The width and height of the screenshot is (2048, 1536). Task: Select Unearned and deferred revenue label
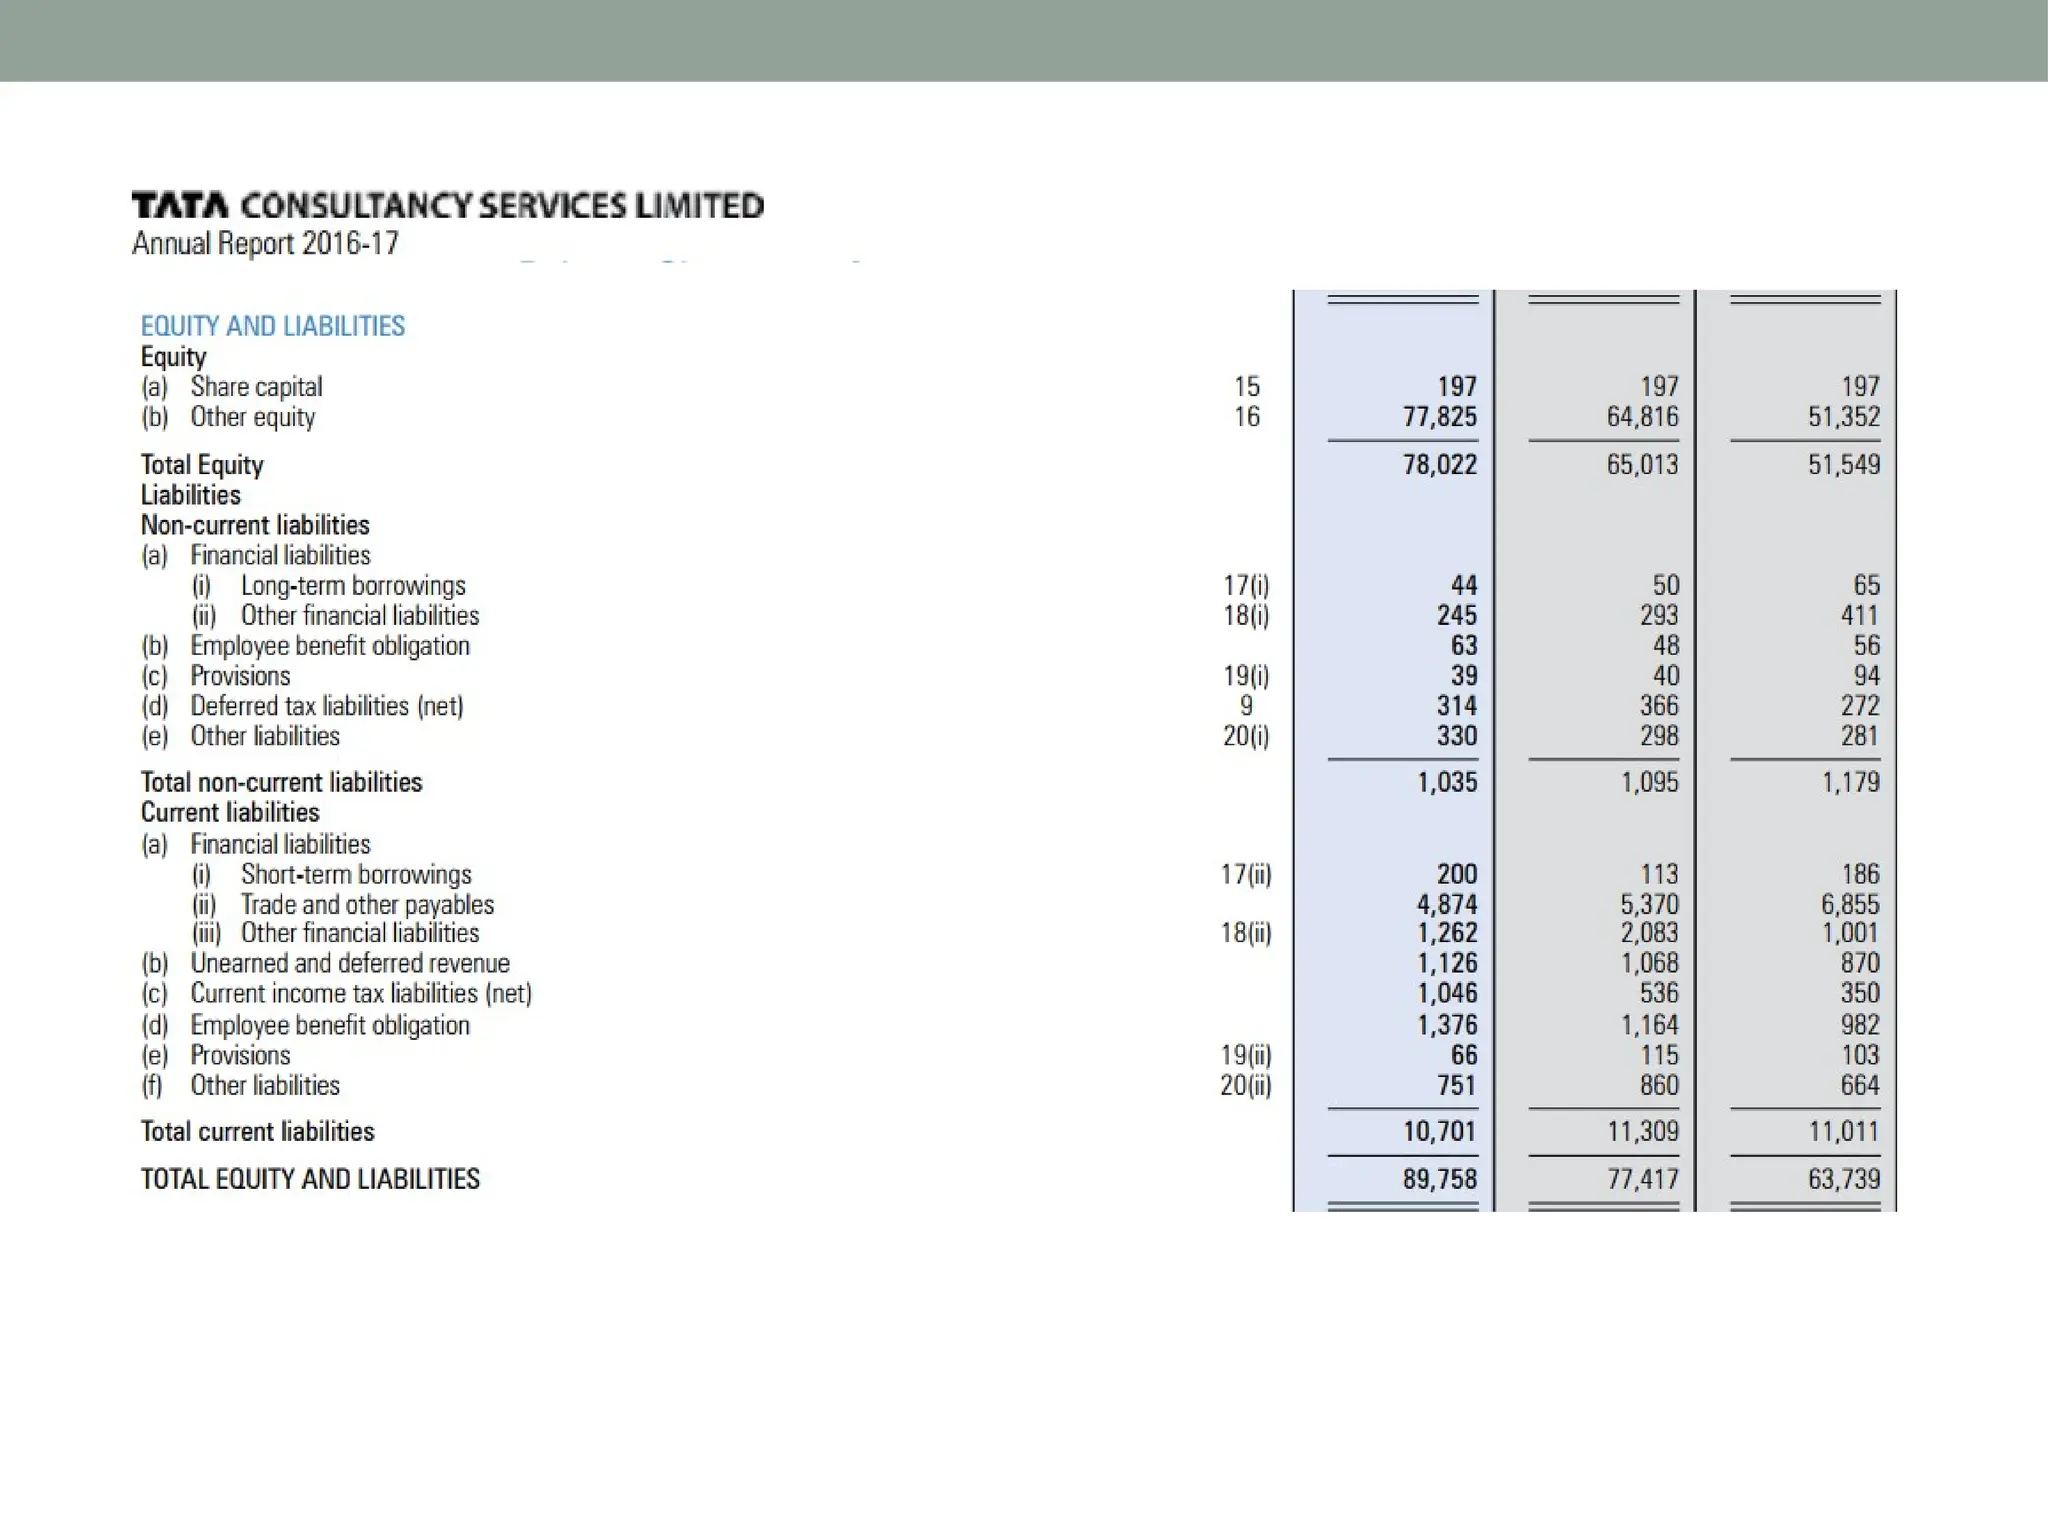point(350,963)
